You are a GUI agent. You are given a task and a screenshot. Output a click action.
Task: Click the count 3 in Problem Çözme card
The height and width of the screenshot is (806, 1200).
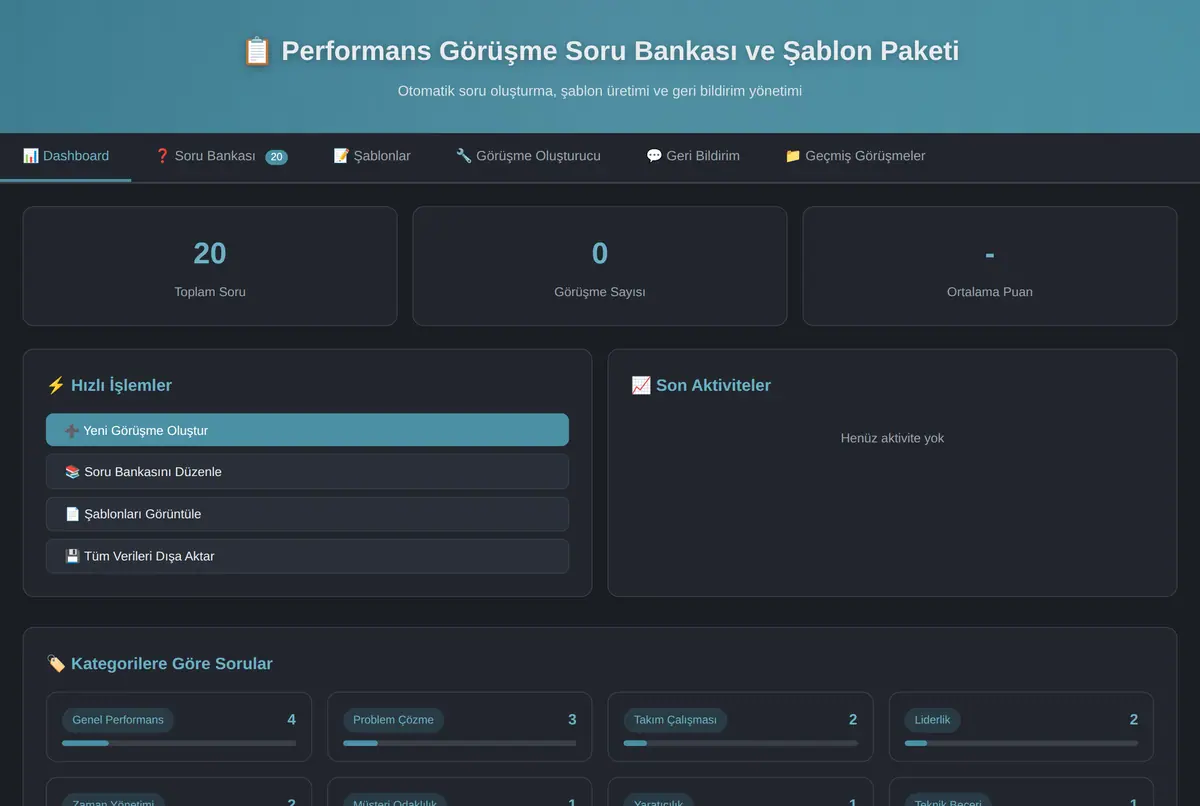(x=572, y=720)
